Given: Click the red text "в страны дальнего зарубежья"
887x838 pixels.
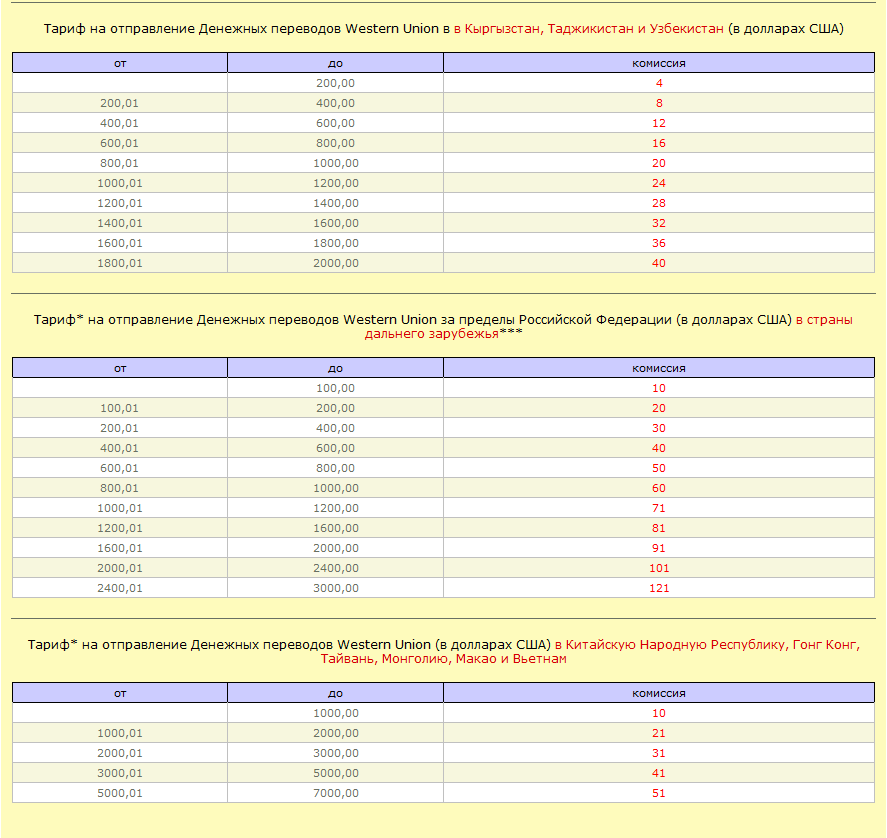Looking at the screenshot, I should [x=609, y=326].
